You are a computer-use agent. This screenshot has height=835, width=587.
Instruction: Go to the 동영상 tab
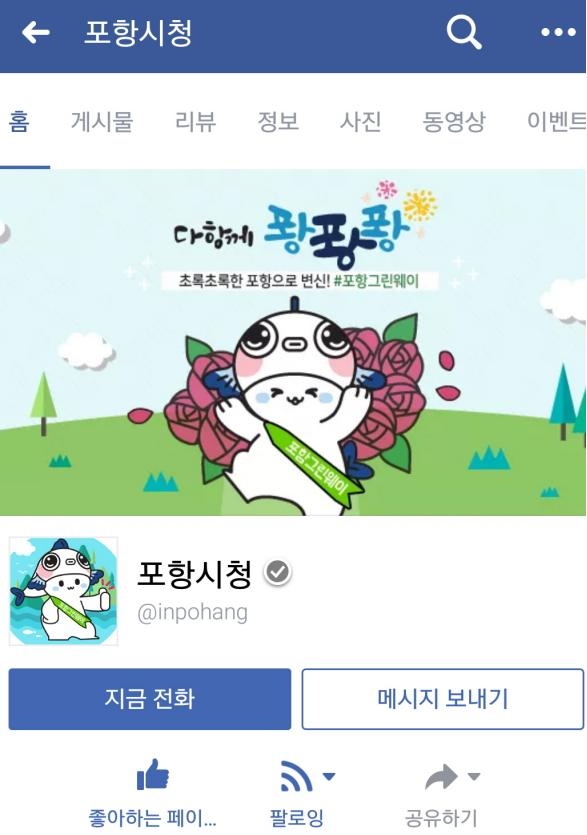[x=454, y=121]
